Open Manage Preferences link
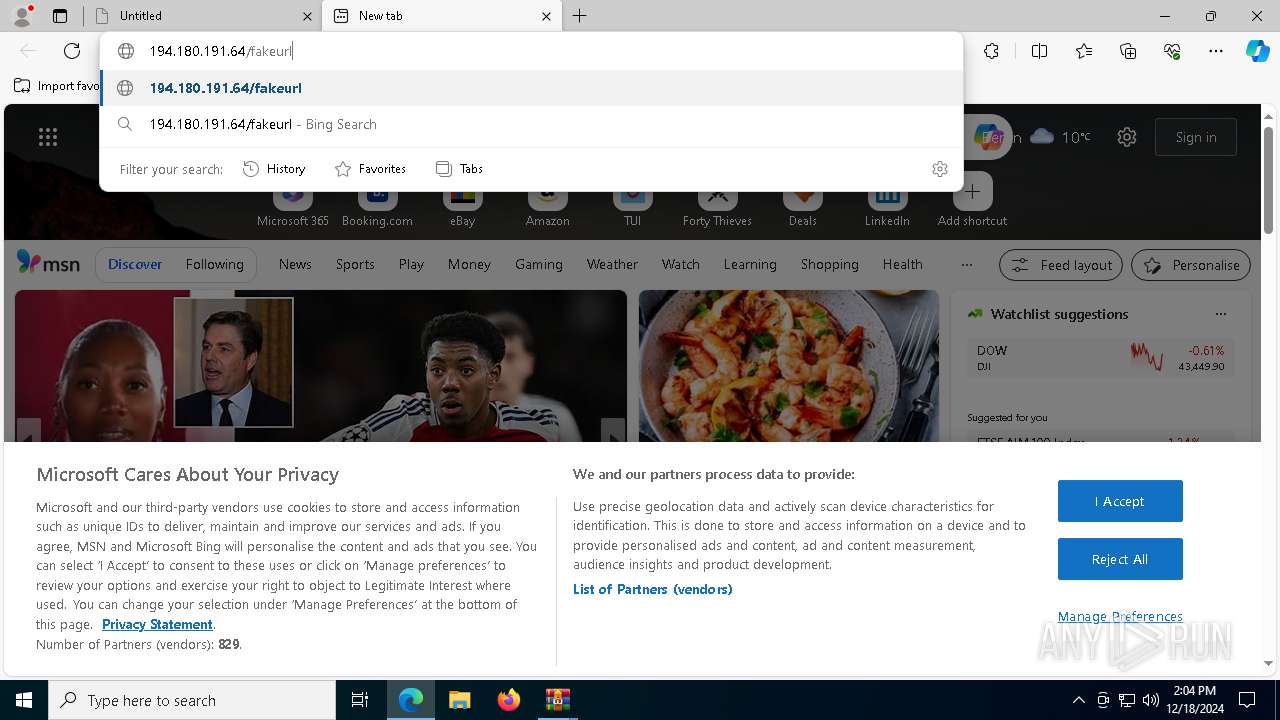The image size is (1280, 720). pyautogui.click(x=1120, y=616)
